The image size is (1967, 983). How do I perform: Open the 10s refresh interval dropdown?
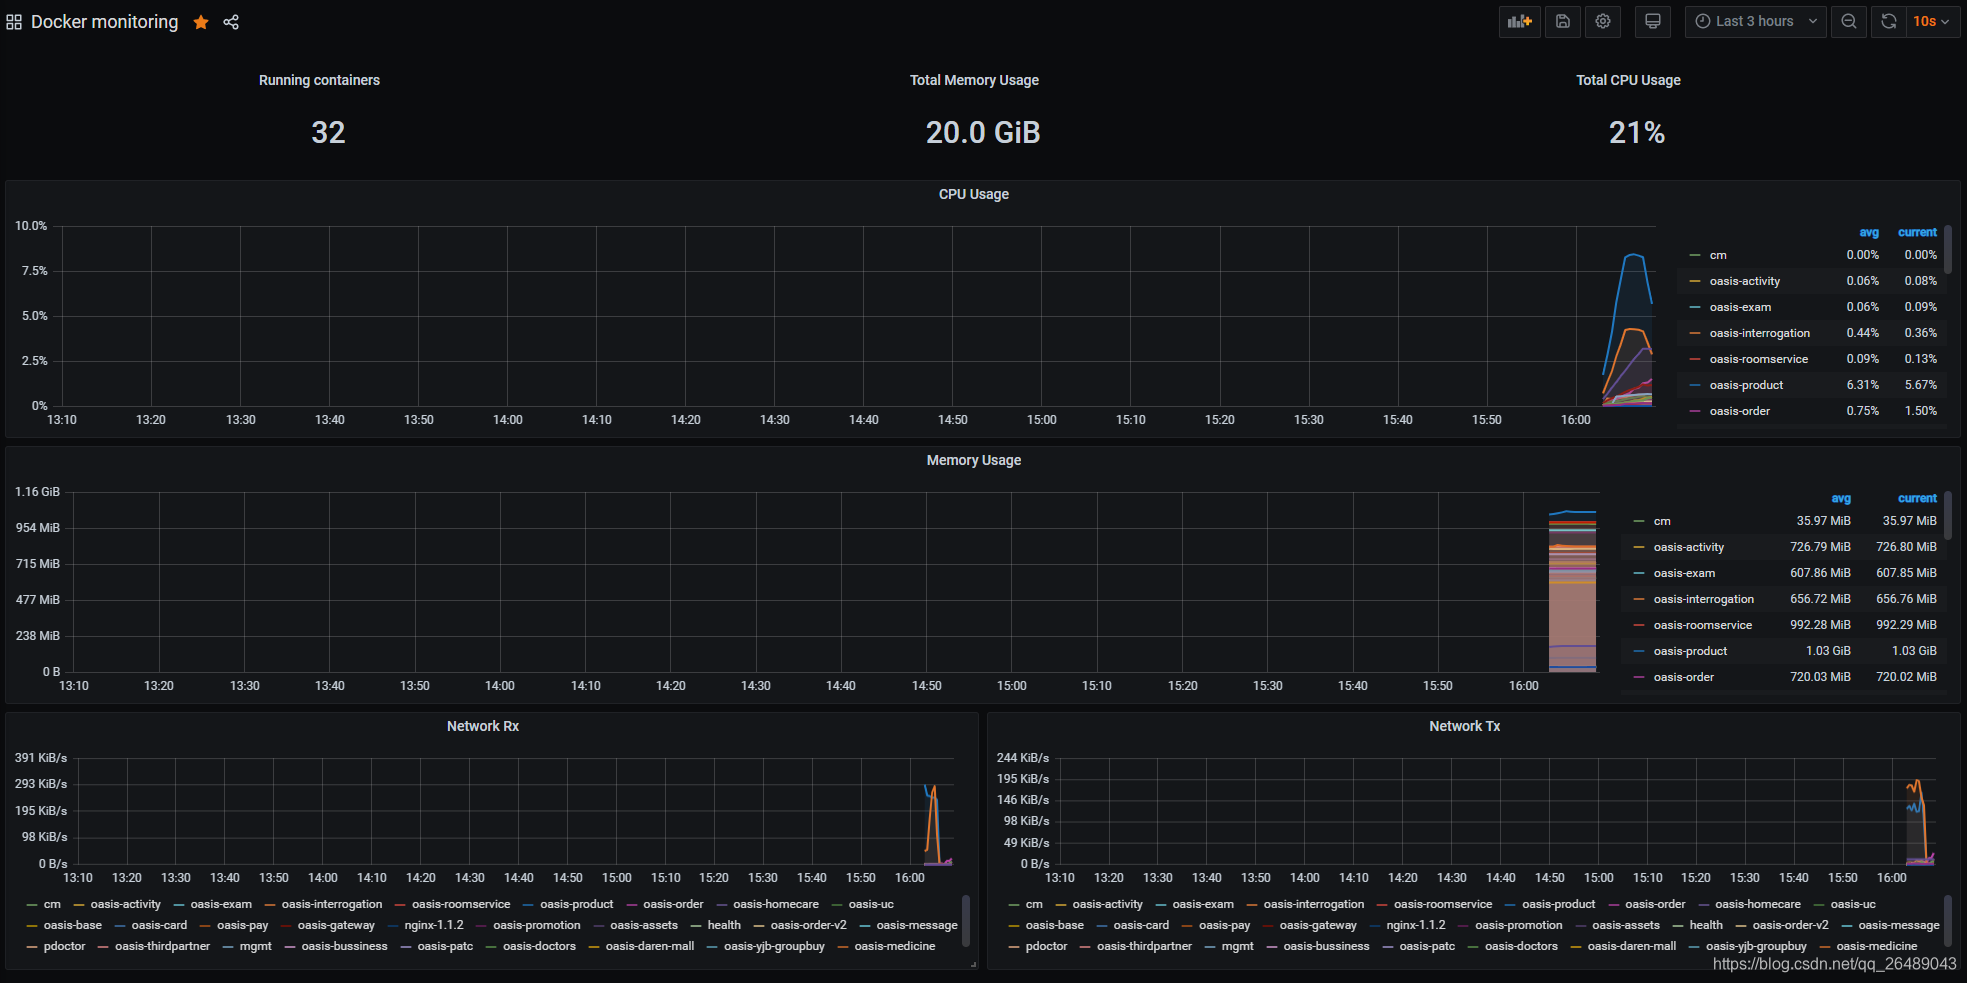(1932, 21)
